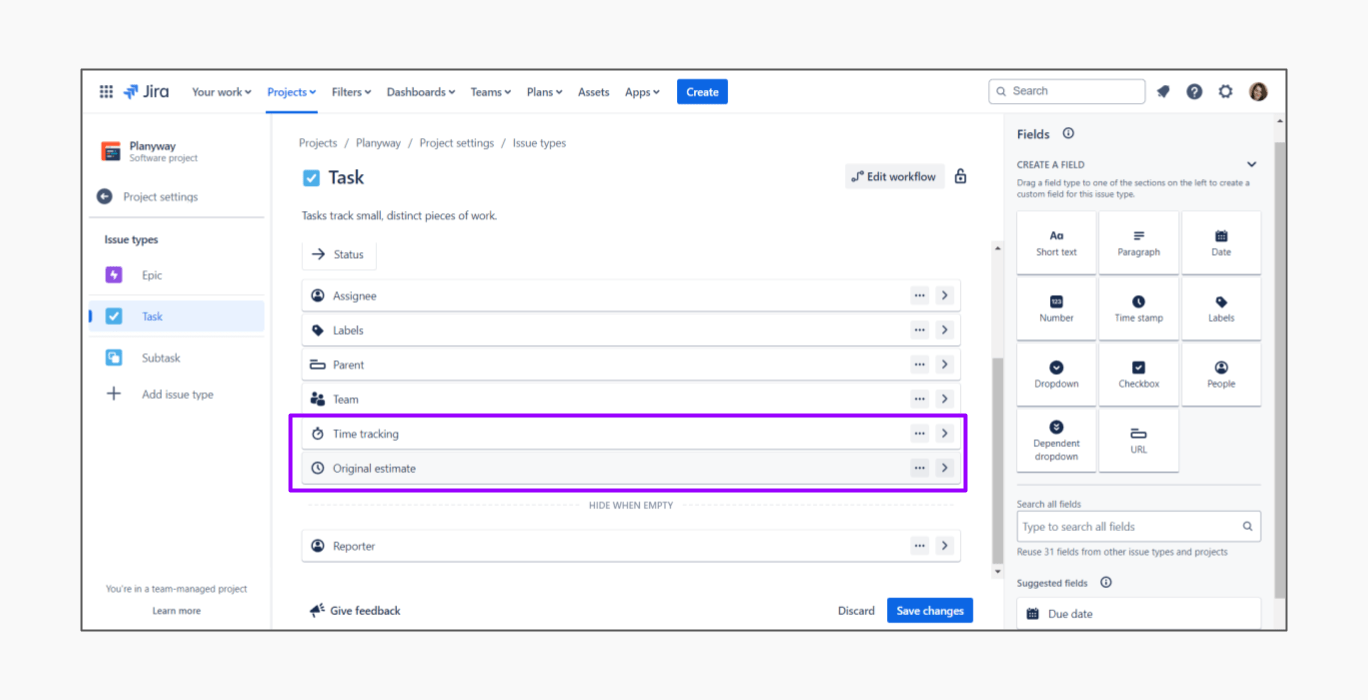Expand the Time tracking field chevron

tap(944, 434)
